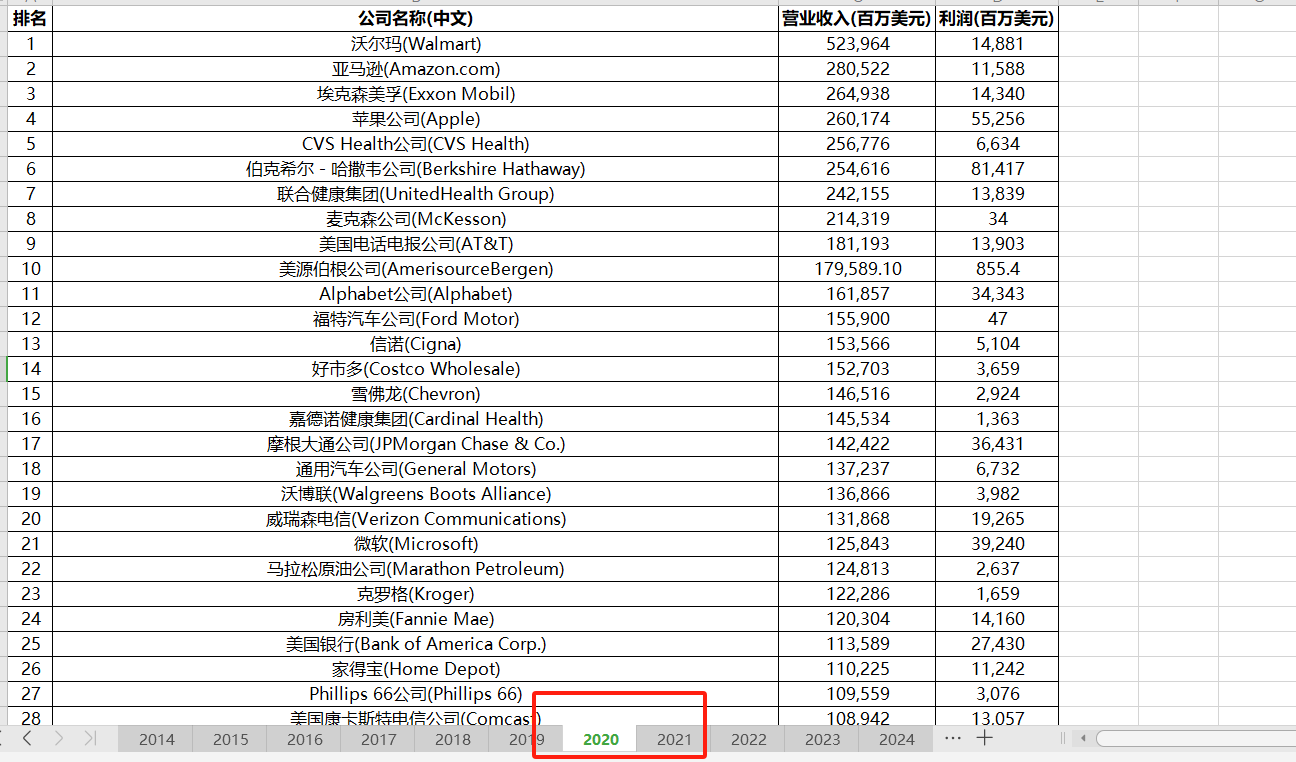Select the active 2020 sheet tab
Screen dimensions: 1296x762
tap(600, 739)
